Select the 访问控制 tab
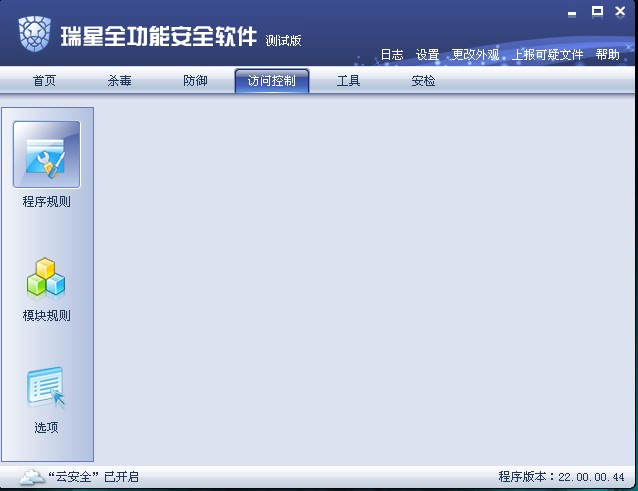The width and height of the screenshot is (638, 491). 272,81
